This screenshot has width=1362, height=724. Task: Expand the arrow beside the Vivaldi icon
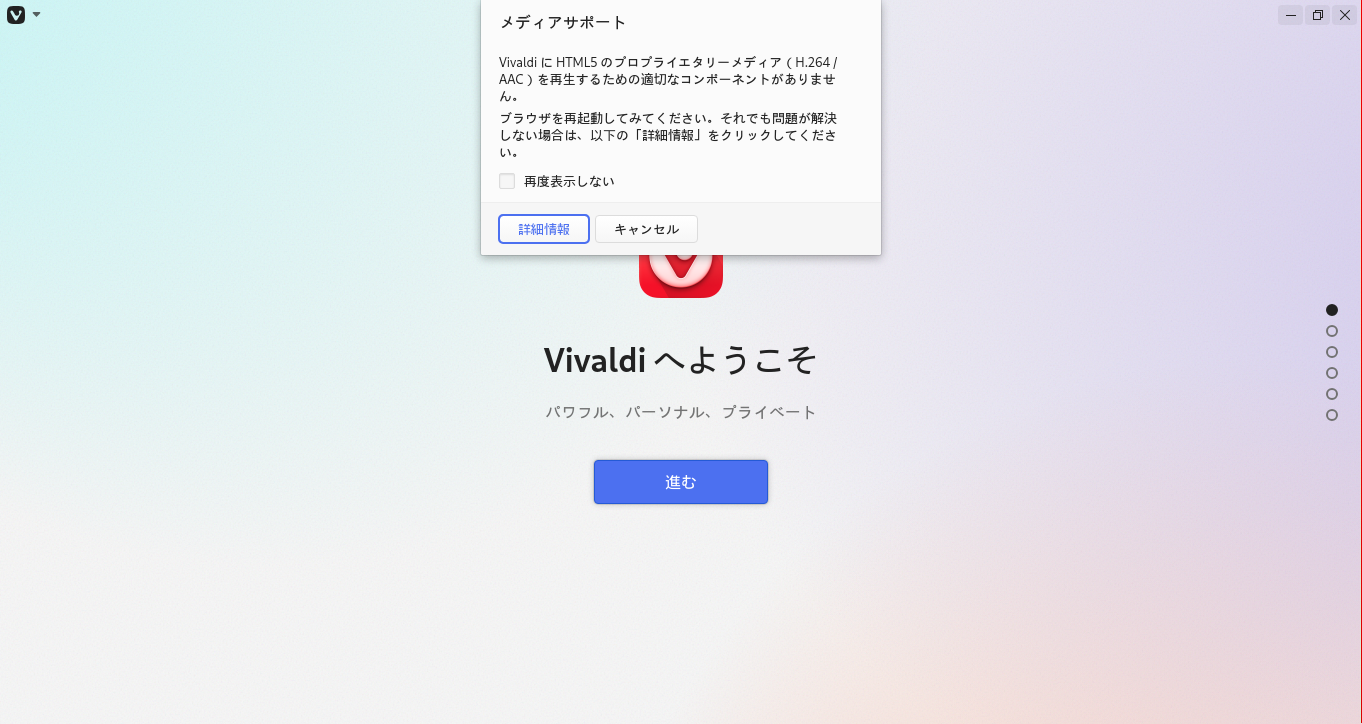37,15
